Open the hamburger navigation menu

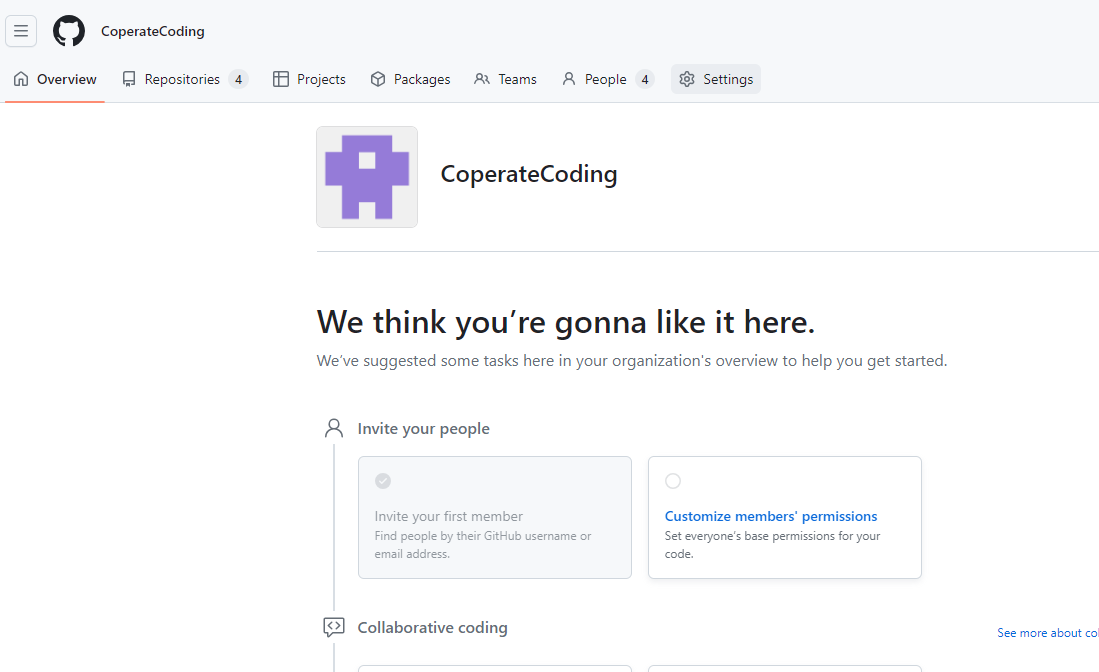(x=21, y=31)
